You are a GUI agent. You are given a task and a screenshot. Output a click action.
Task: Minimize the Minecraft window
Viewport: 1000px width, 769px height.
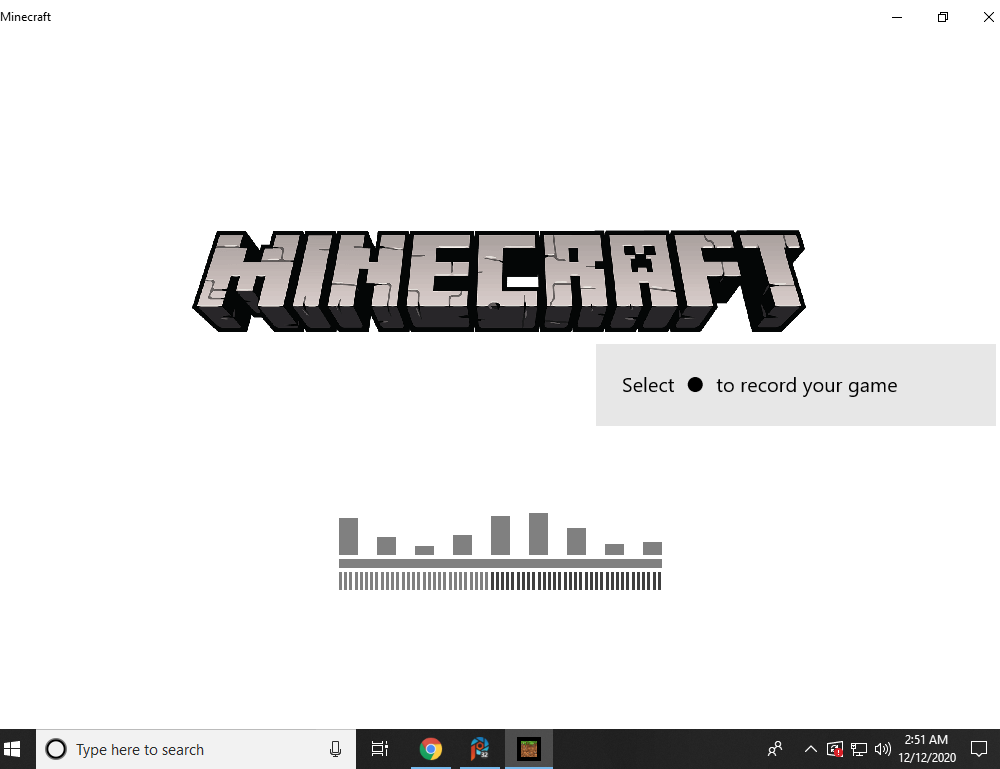pyautogui.click(x=897, y=17)
